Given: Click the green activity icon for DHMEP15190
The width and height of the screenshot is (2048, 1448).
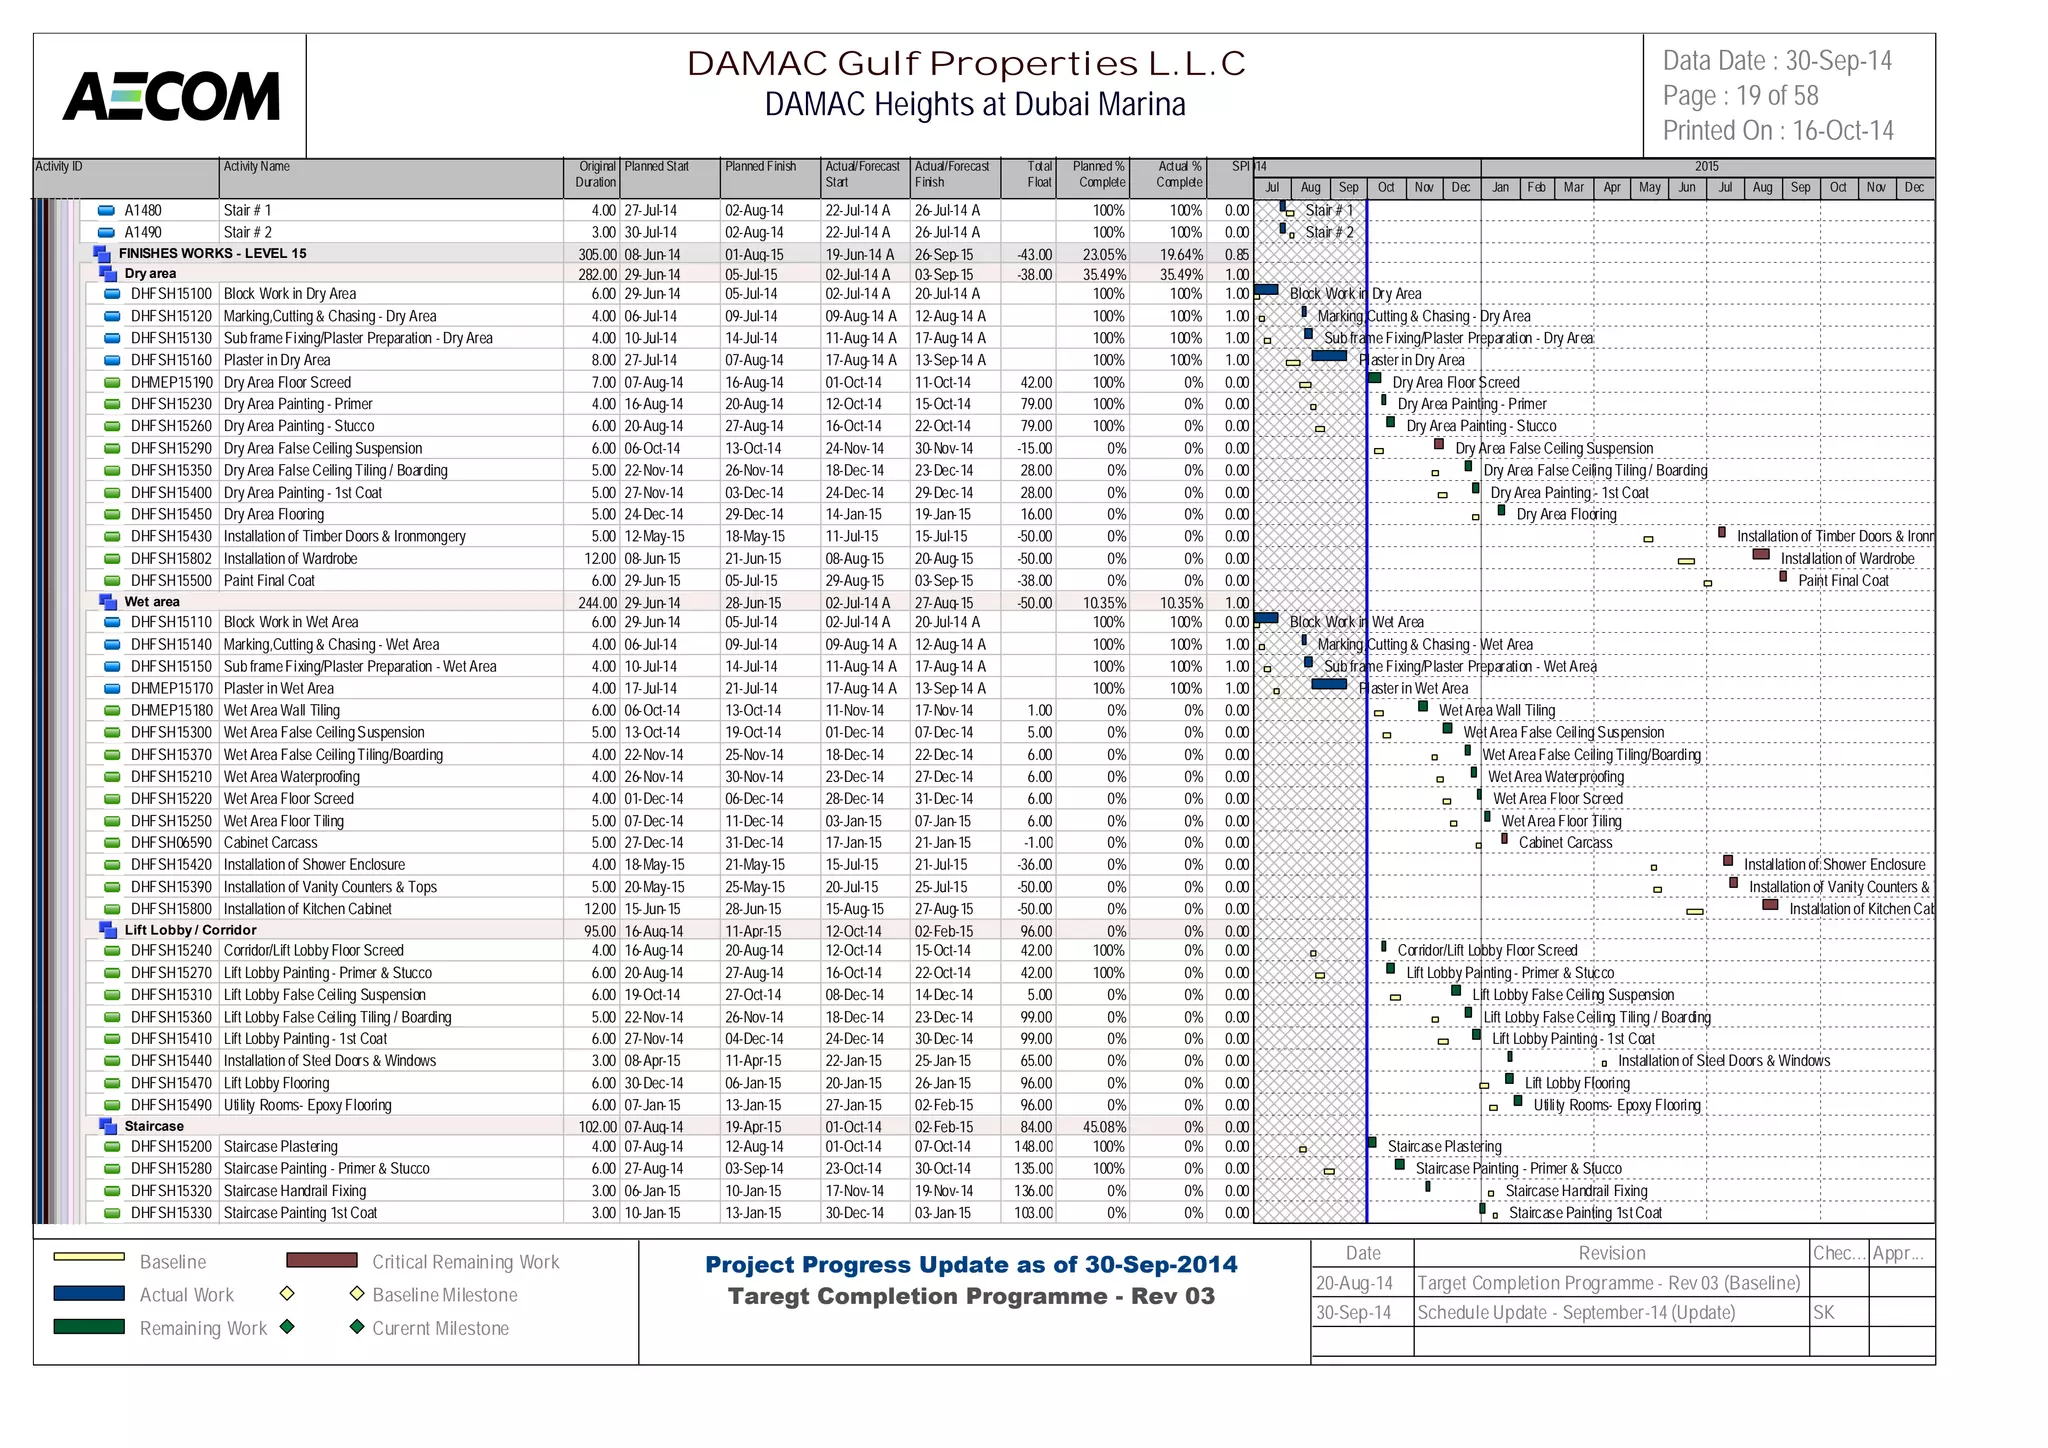Looking at the screenshot, I should pyautogui.click(x=112, y=382).
